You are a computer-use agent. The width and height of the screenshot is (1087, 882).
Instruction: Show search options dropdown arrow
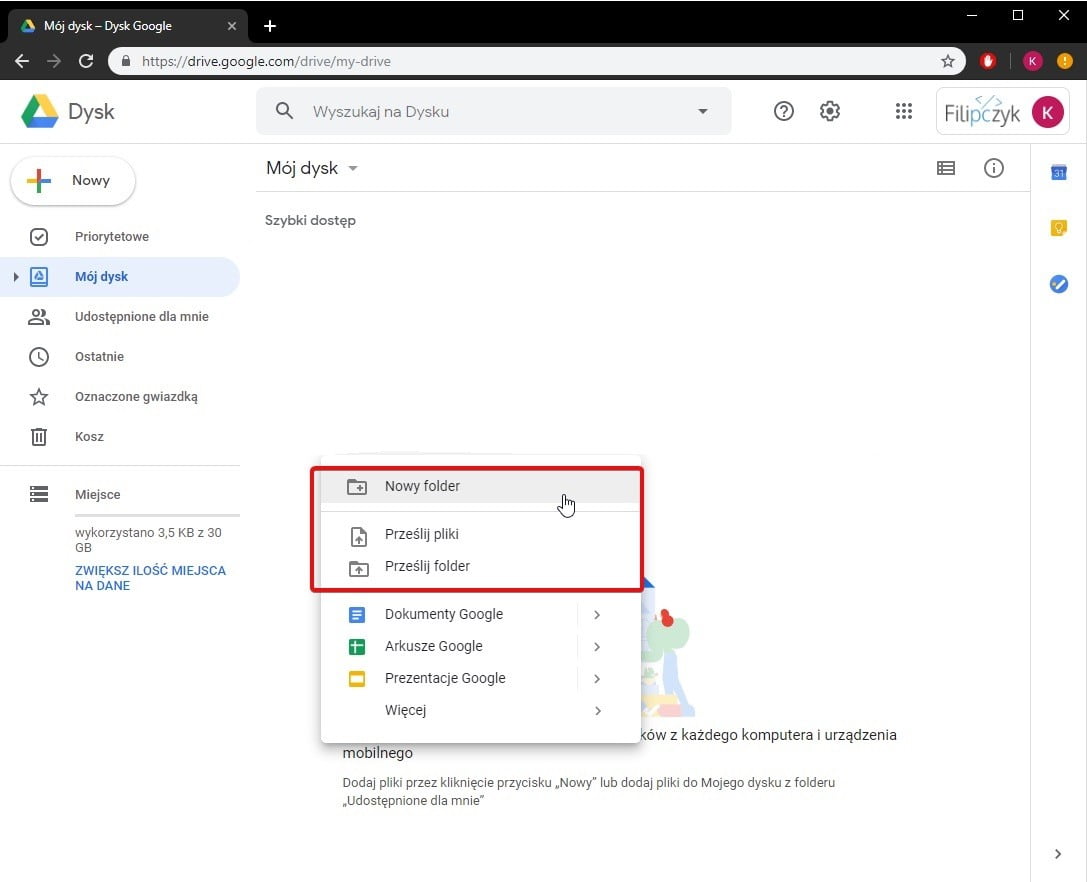pos(702,112)
